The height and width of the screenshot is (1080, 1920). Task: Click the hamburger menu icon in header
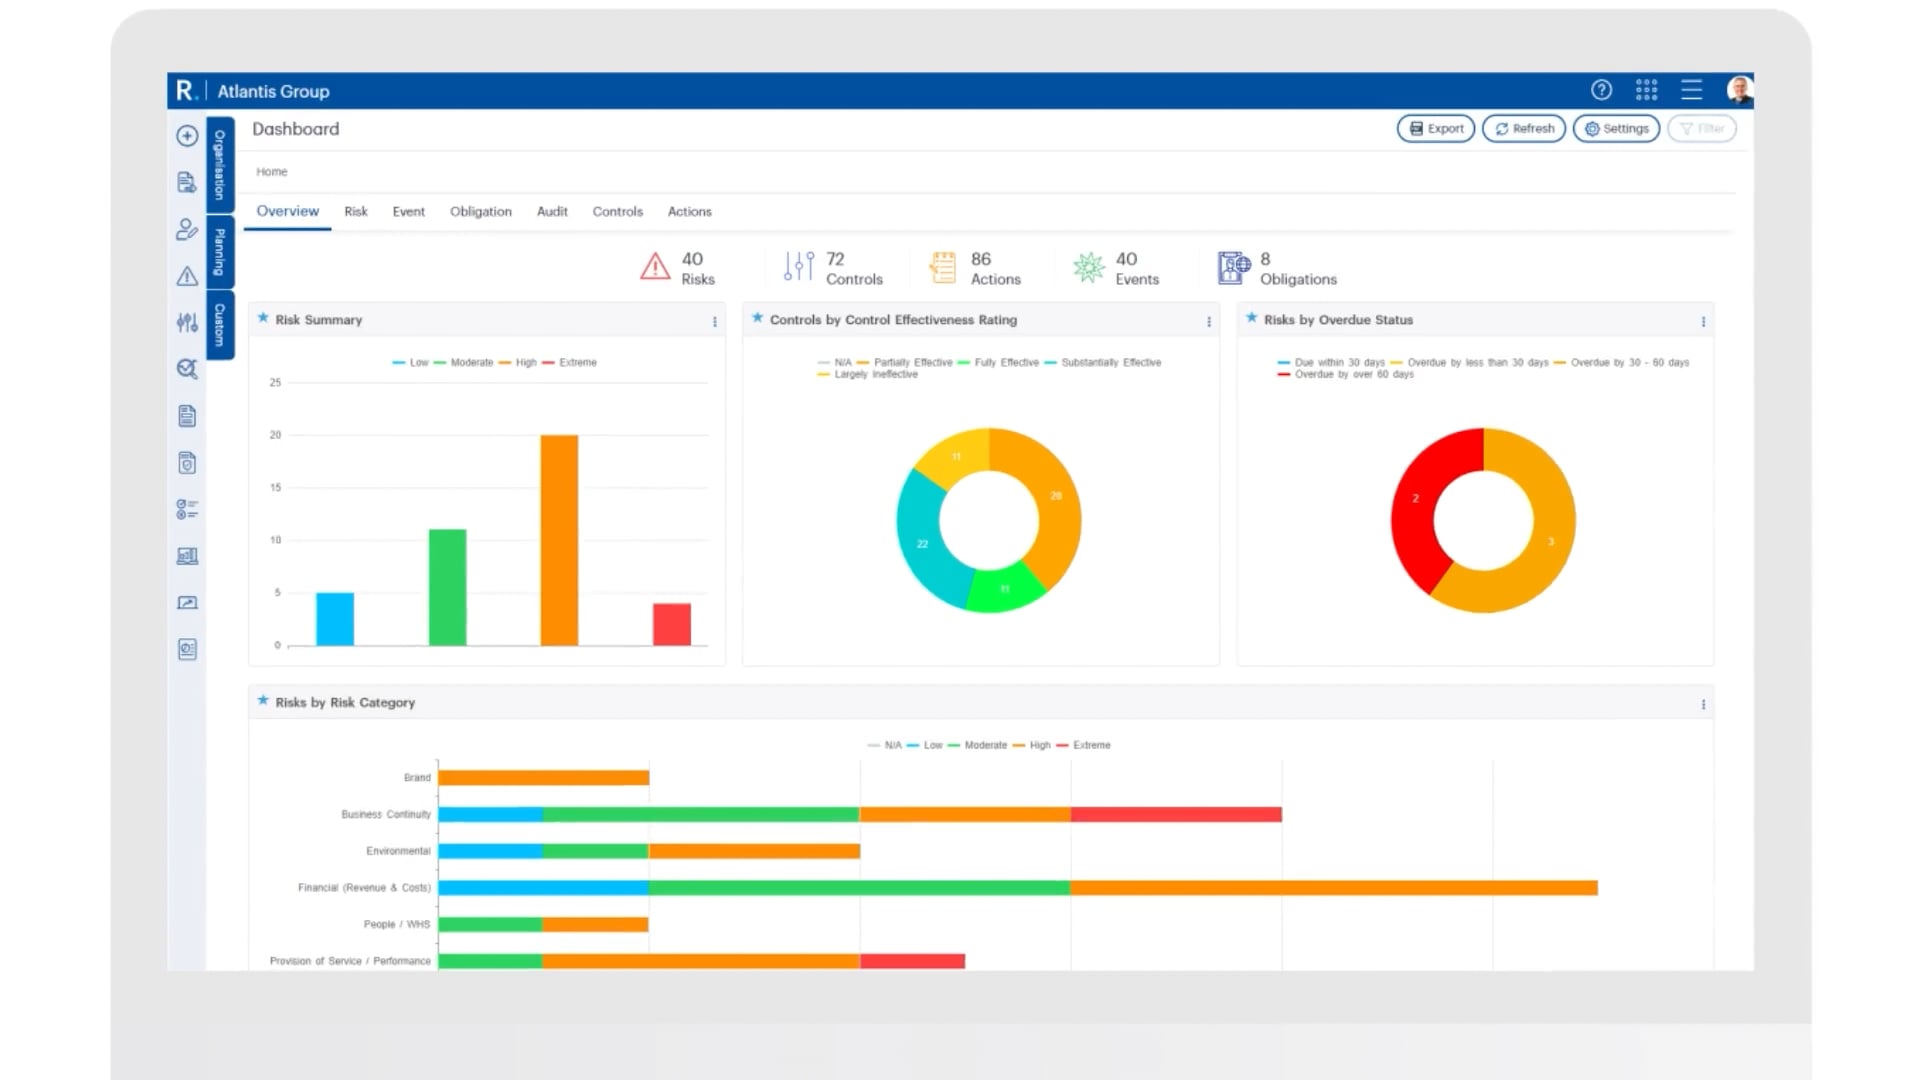pyautogui.click(x=1691, y=90)
